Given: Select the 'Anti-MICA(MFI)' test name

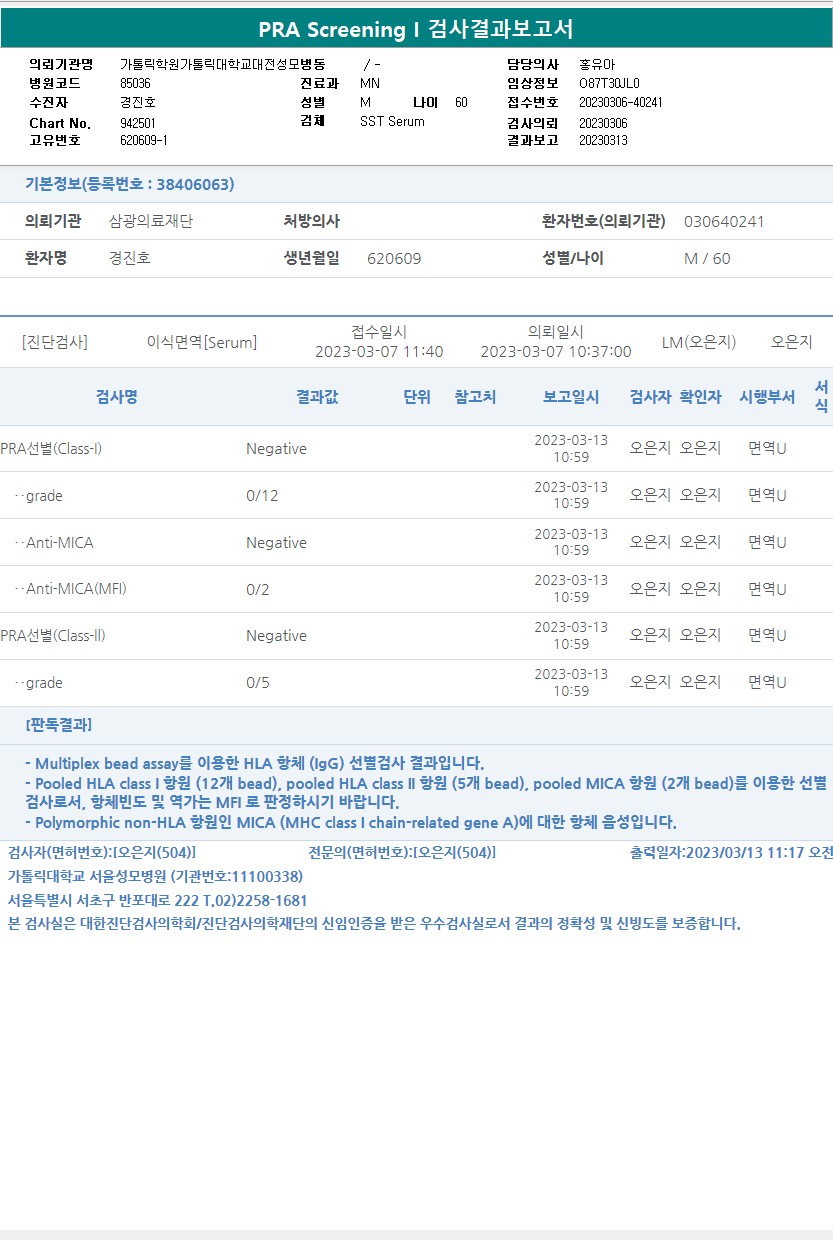Looking at the screenshot, I should (76, 589).
